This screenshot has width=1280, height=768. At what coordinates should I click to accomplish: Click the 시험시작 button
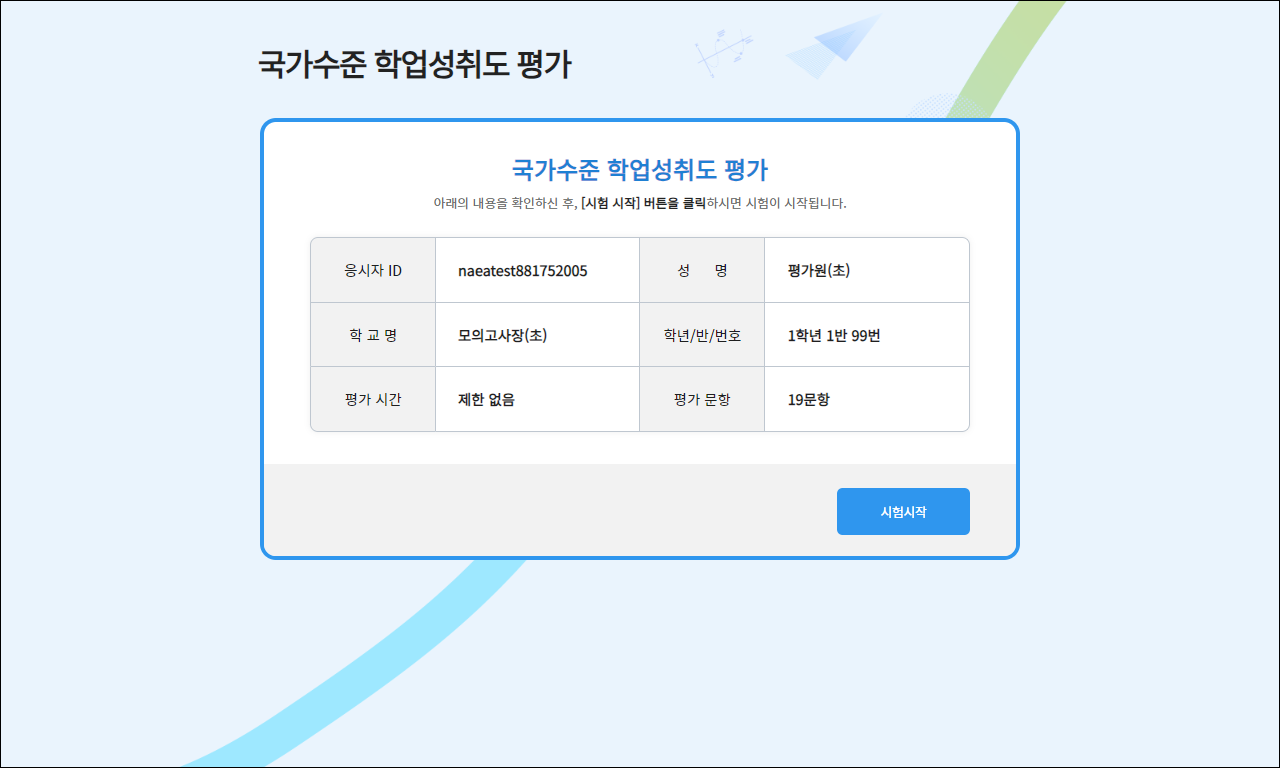tap(903, 511)
